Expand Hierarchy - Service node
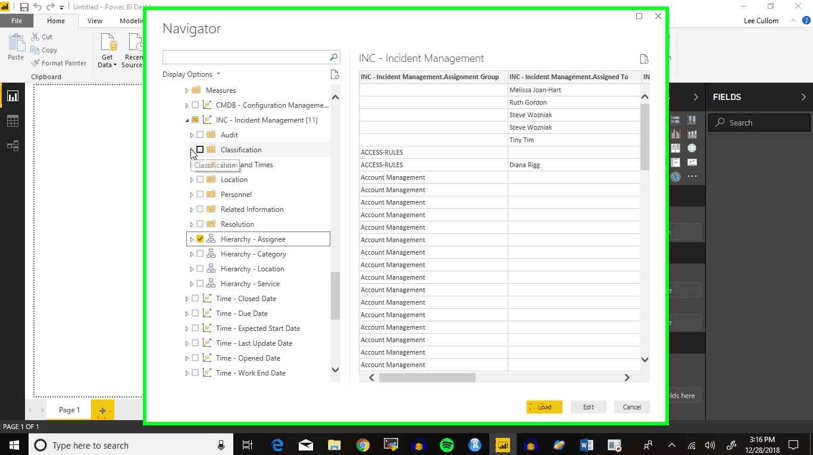The width and height of the screenshot is (813, 455). [191, 284]
